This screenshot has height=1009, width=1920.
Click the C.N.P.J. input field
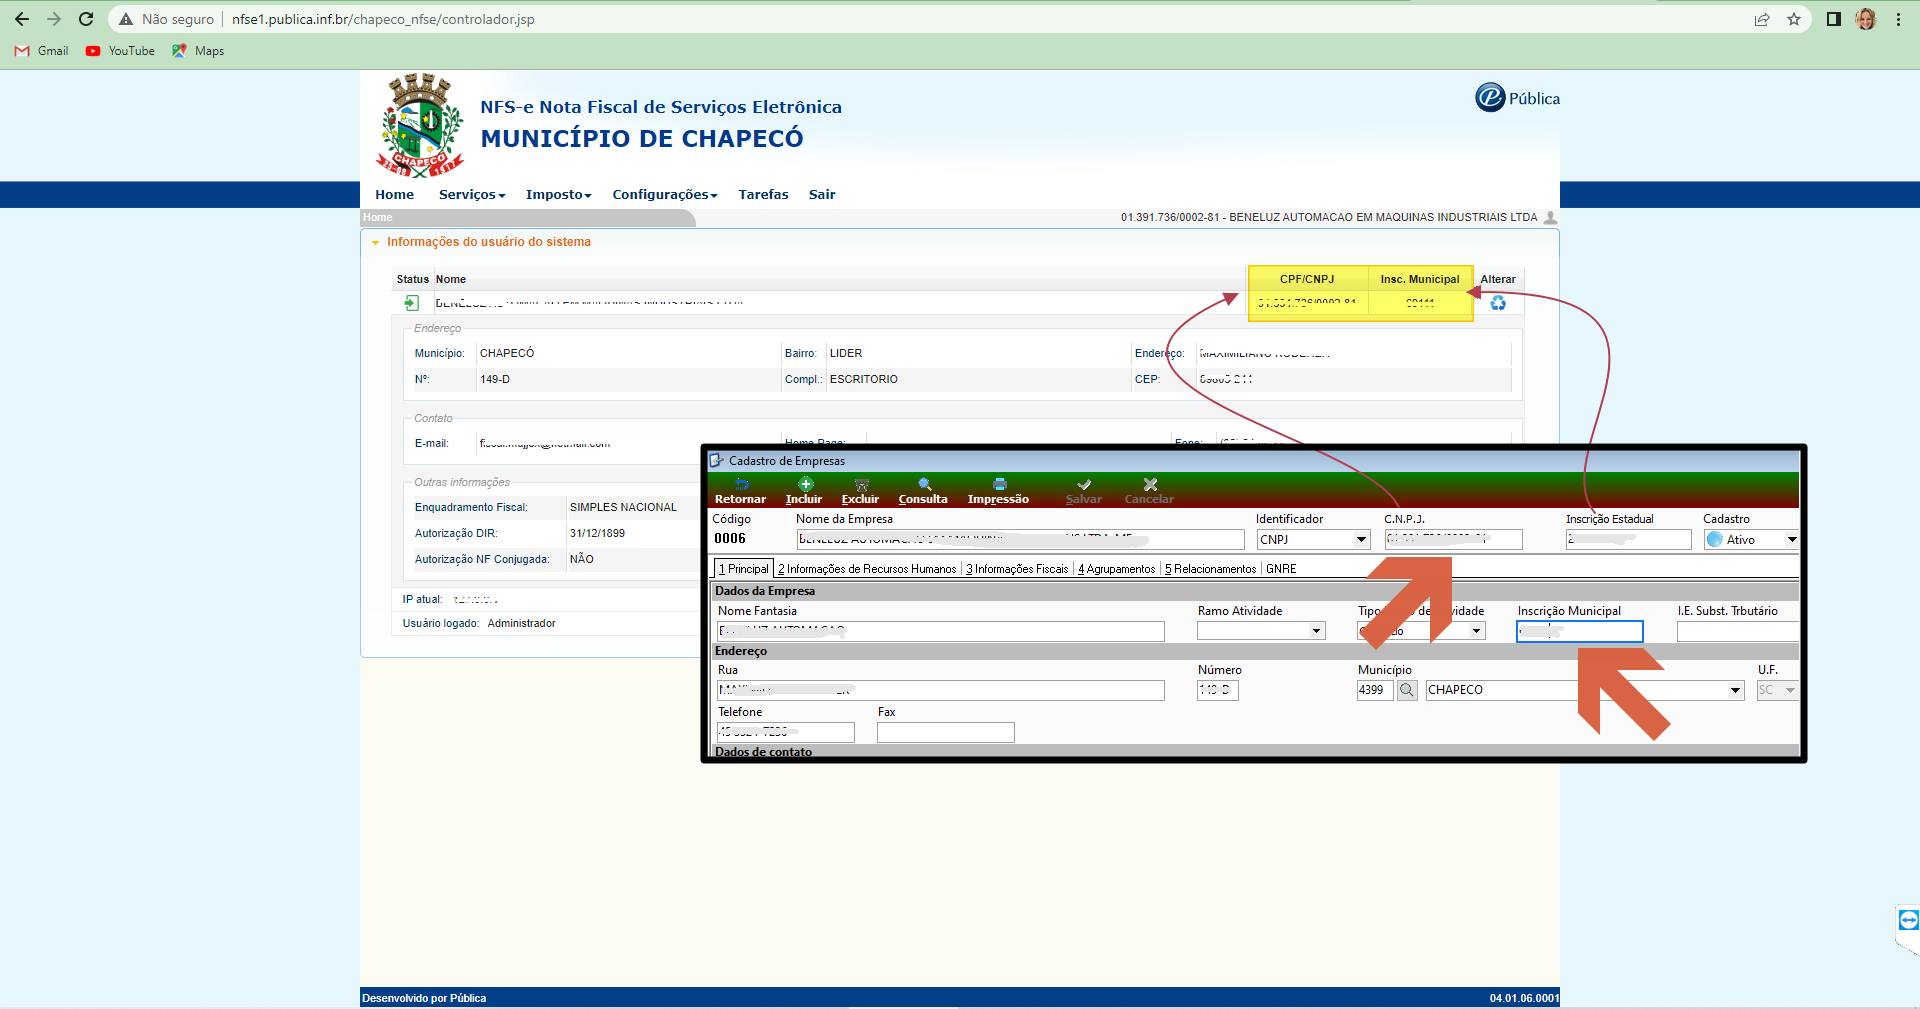tap(1453, 540)
